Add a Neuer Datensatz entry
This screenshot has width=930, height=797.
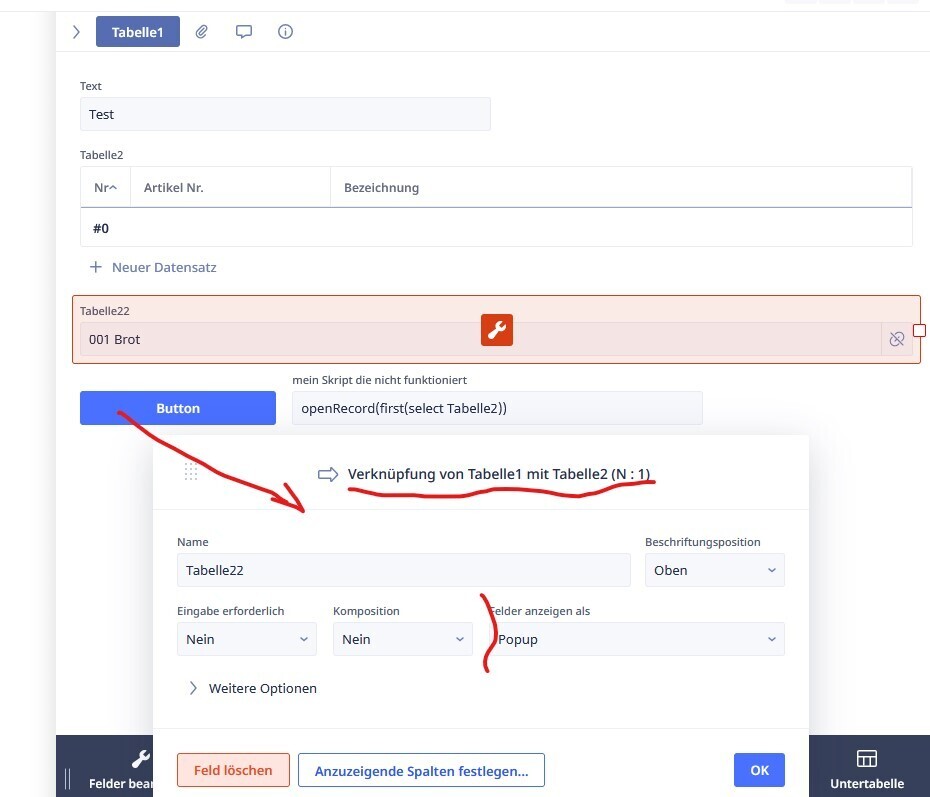pos(153,267)
